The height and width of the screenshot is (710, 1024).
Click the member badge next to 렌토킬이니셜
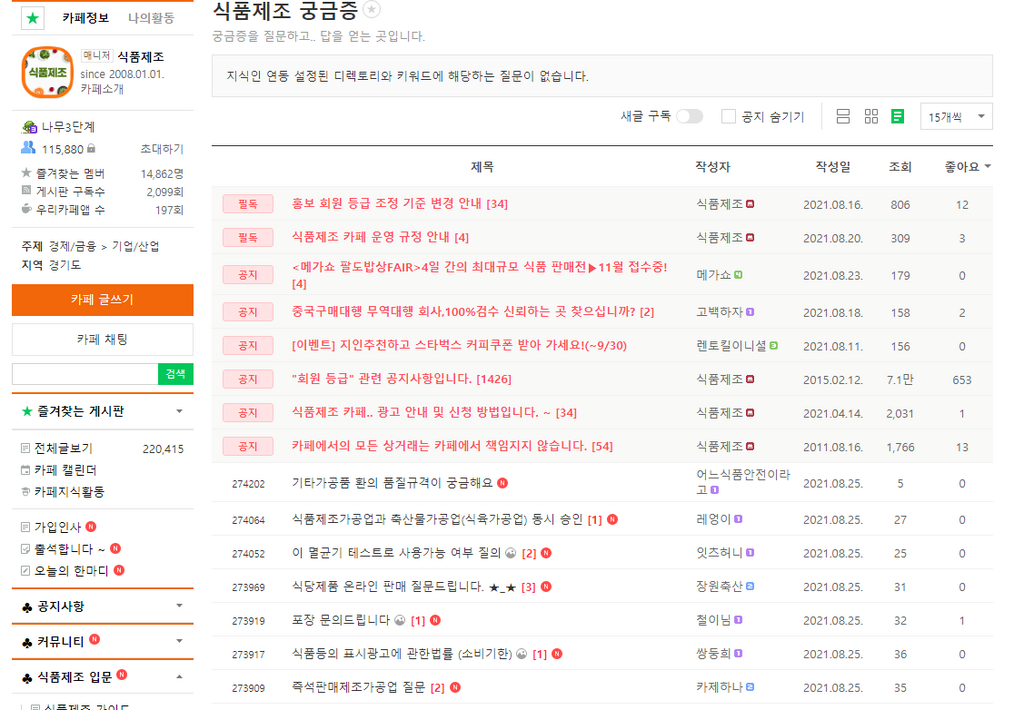[774, 346]
